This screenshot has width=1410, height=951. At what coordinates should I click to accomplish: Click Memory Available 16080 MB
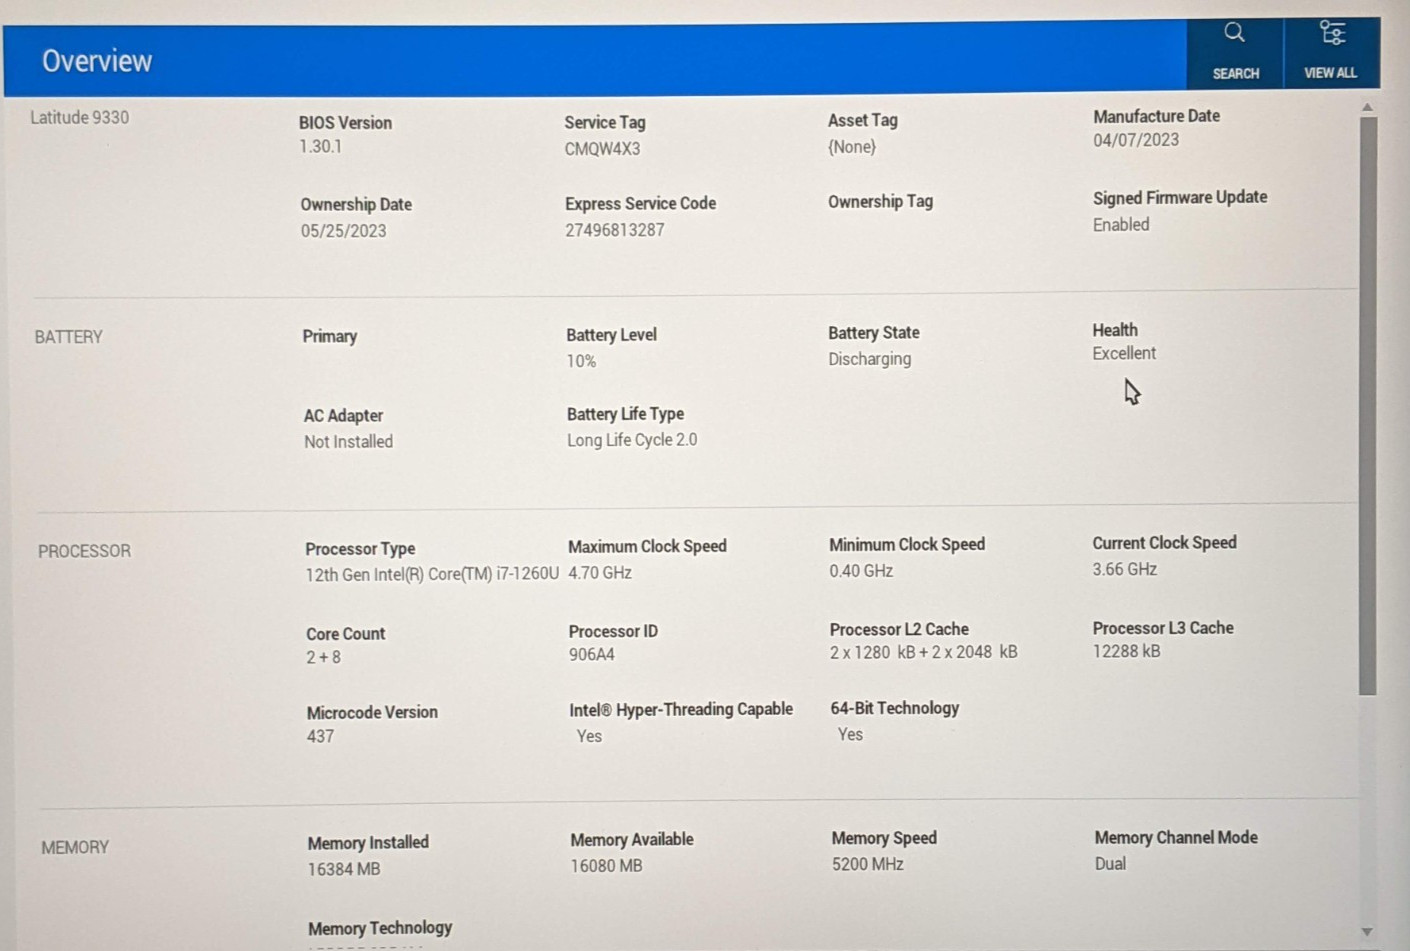point(606,866)
